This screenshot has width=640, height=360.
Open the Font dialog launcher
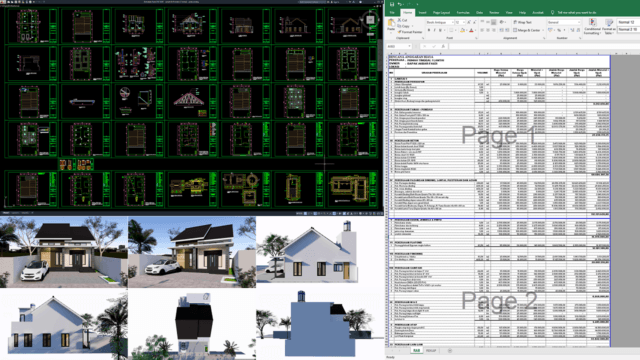(x=476, y=38)
